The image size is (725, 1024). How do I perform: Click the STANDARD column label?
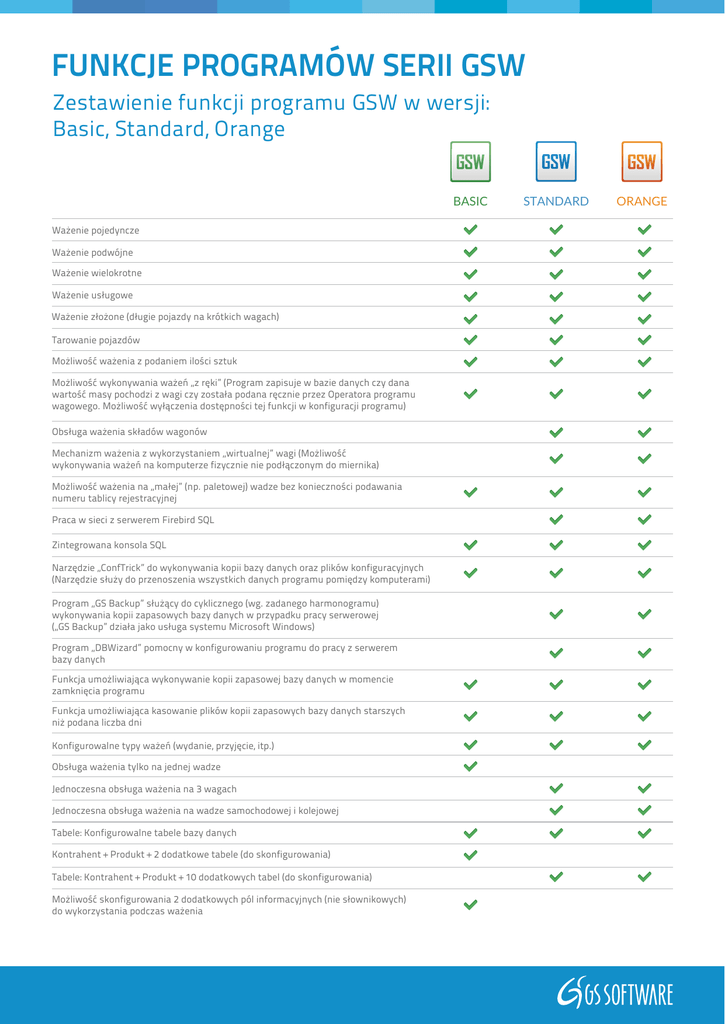pos(556,201)
